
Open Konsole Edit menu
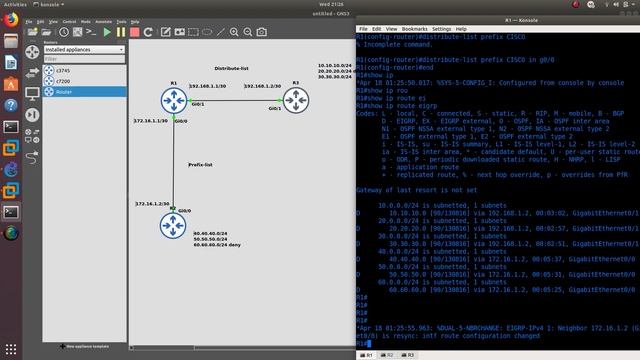coord(377,29)
